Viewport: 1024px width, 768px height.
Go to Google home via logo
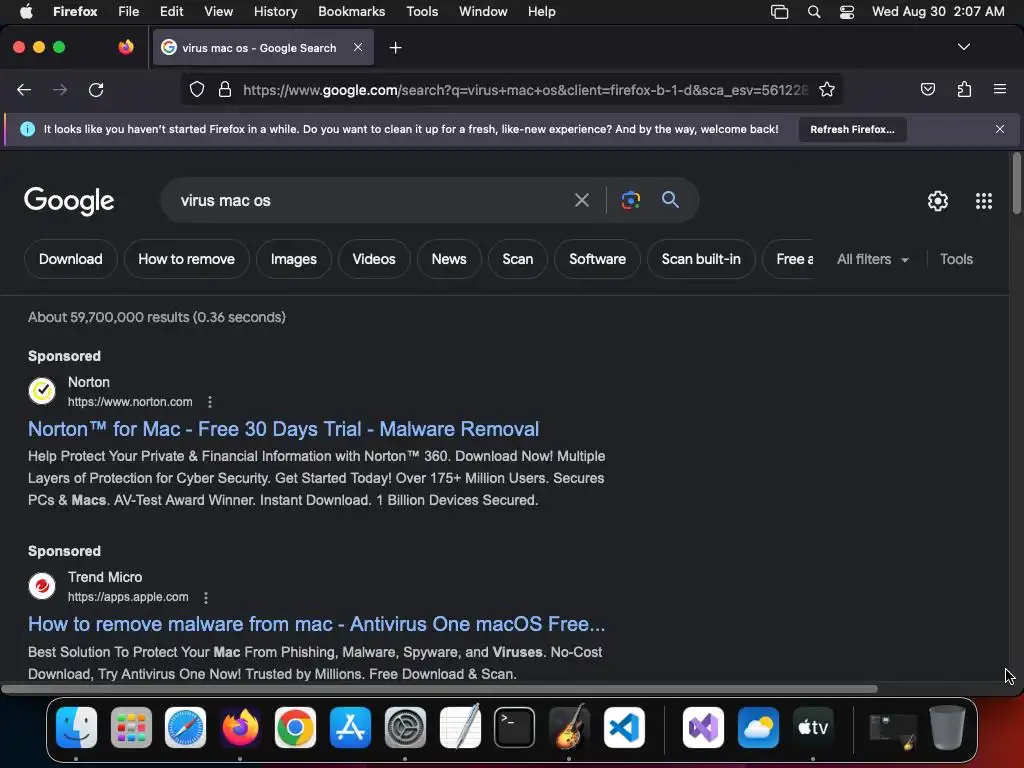tap(69, 200)
